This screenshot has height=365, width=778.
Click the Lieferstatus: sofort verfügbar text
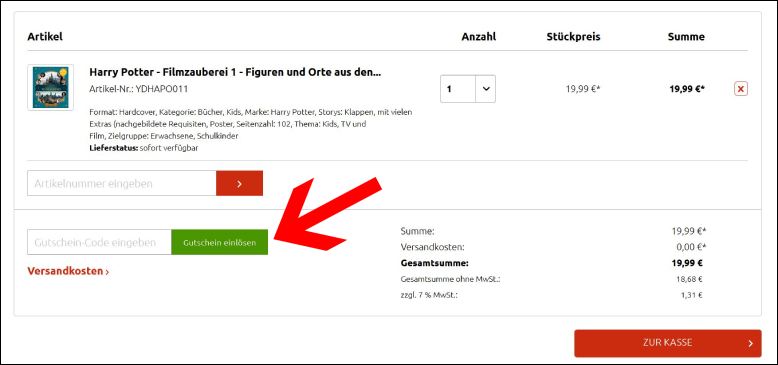144,148
